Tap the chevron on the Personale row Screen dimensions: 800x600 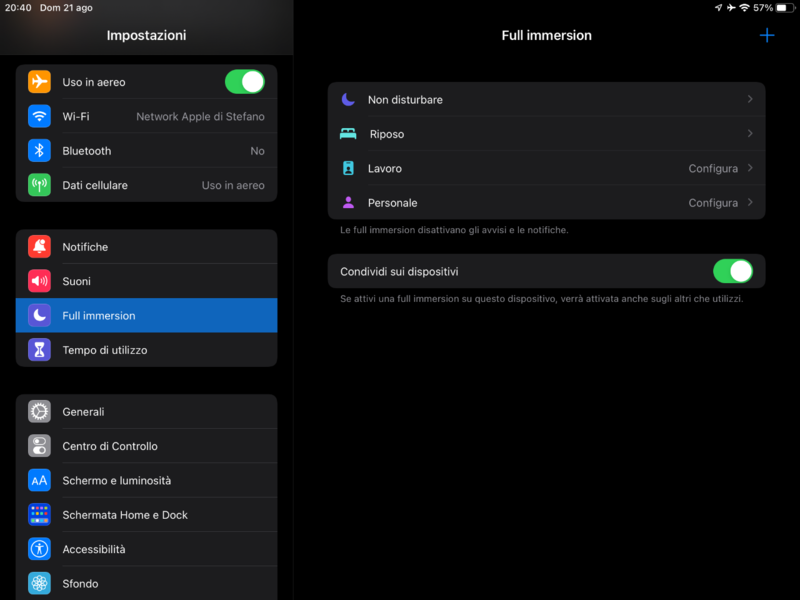click(x=750, y=203)
